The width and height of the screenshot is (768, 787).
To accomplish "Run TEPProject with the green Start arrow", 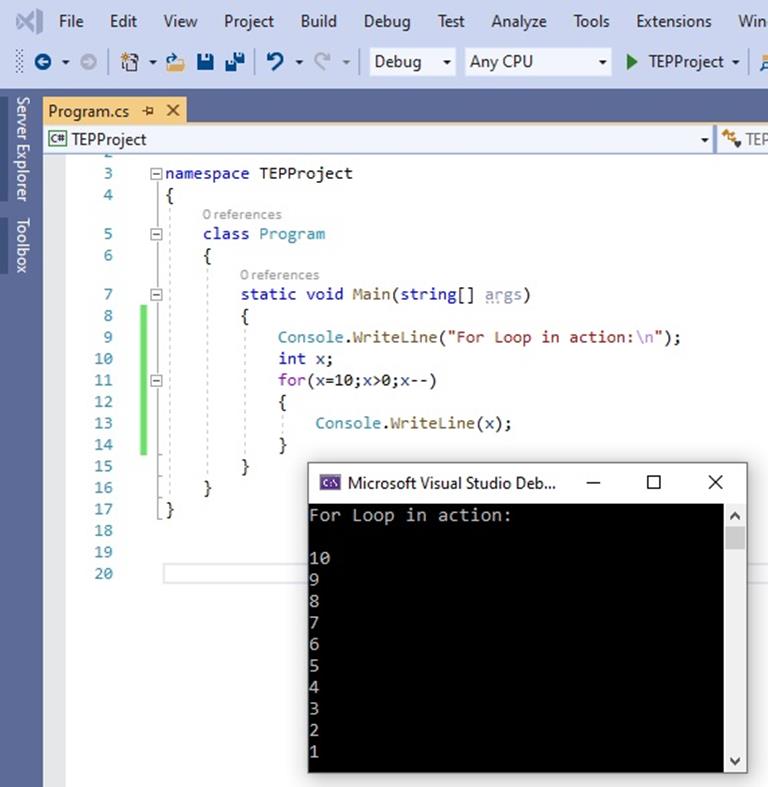I will (x=632, y=62).
